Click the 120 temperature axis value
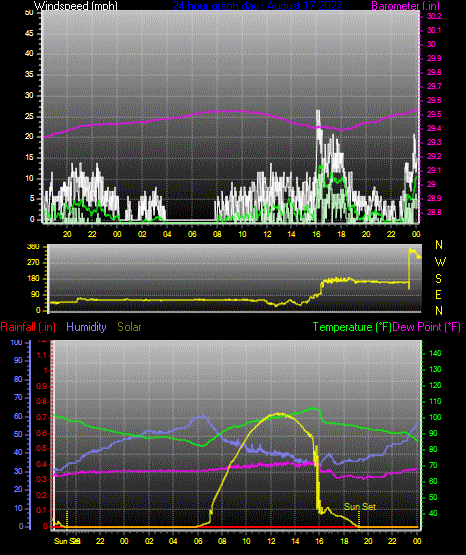Viewport: 466px width, 555px height. [x=435, y=385]
